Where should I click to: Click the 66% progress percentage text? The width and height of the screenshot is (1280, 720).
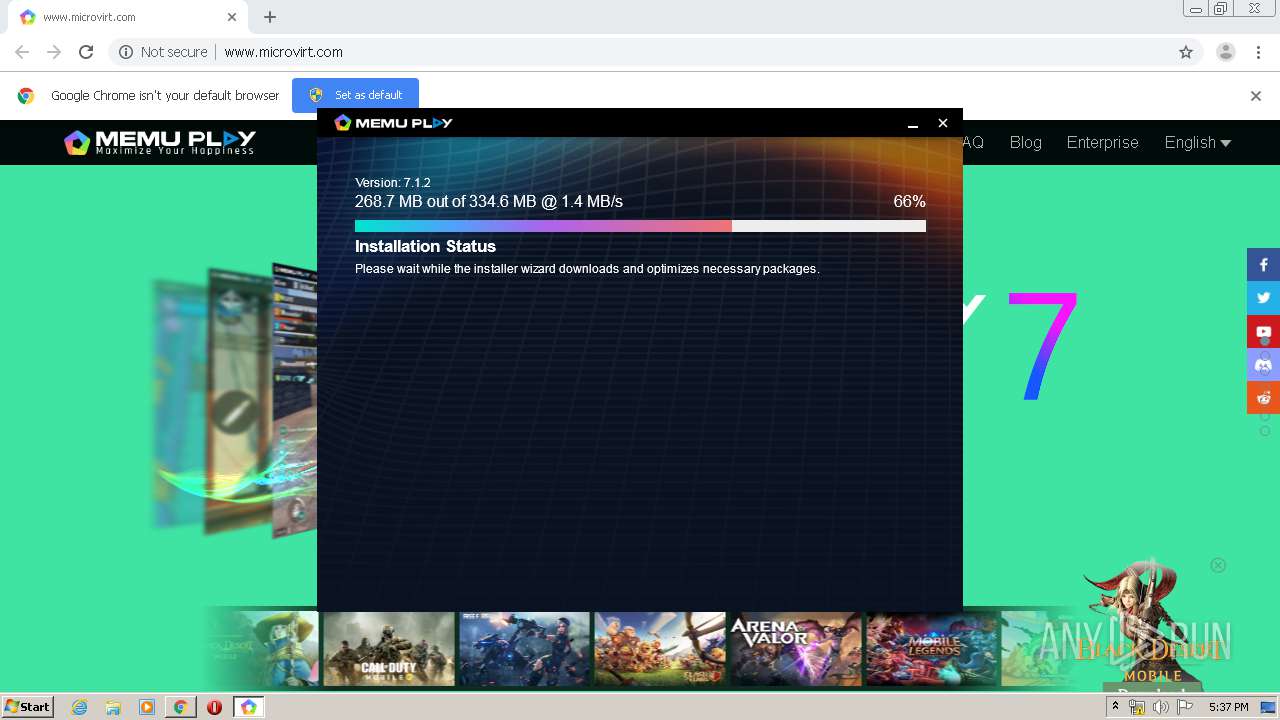click(909, 202)
